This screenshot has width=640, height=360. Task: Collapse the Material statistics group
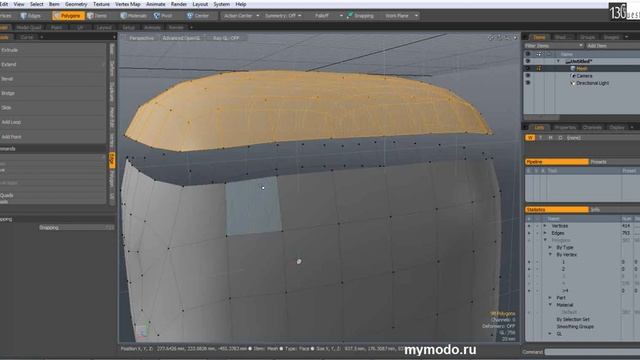[x=550, y=305]
